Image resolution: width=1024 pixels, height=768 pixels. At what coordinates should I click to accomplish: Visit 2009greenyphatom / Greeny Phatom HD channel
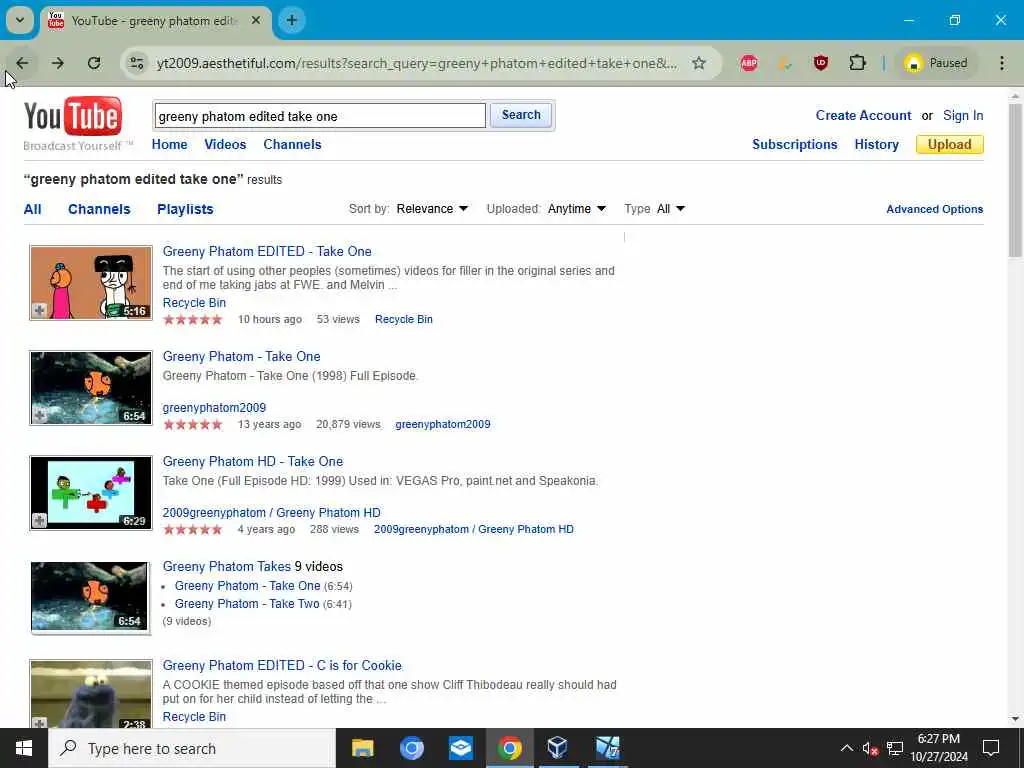[x=272, y=513]
